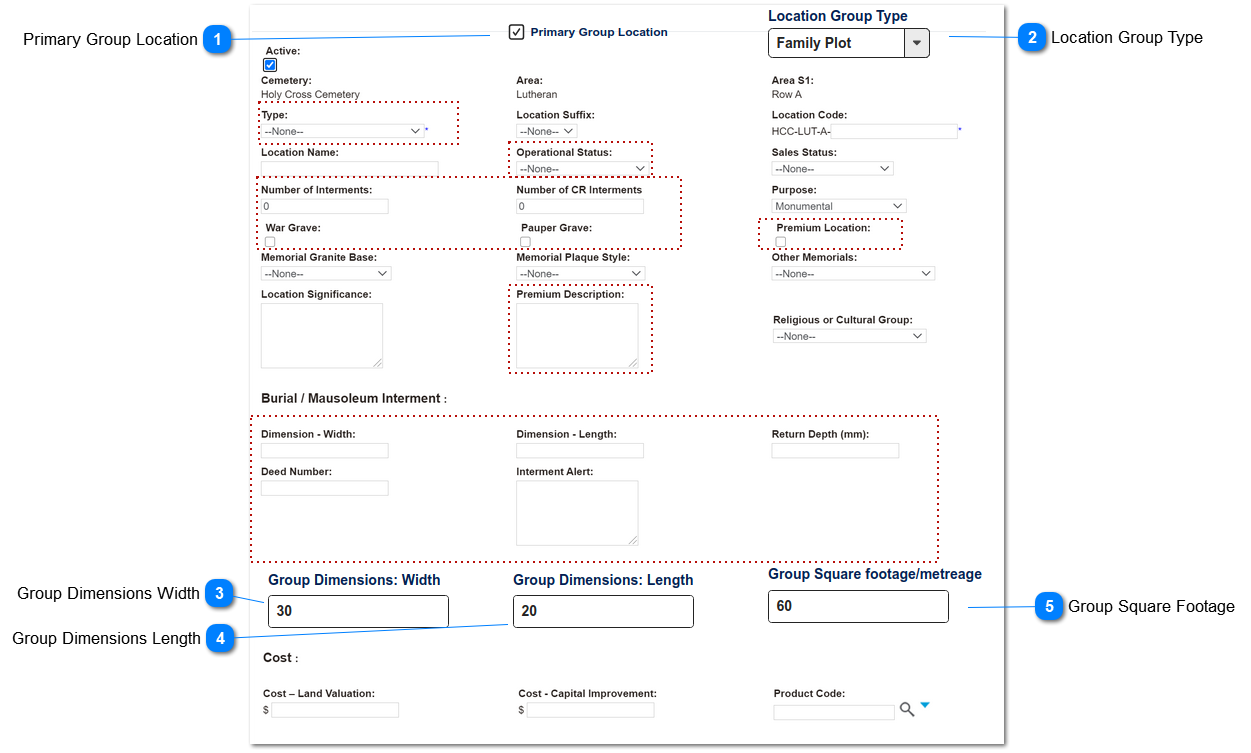Open the Location Group Type dropdown
Screen dimensions: 1251x753
(x=849, y=43)
